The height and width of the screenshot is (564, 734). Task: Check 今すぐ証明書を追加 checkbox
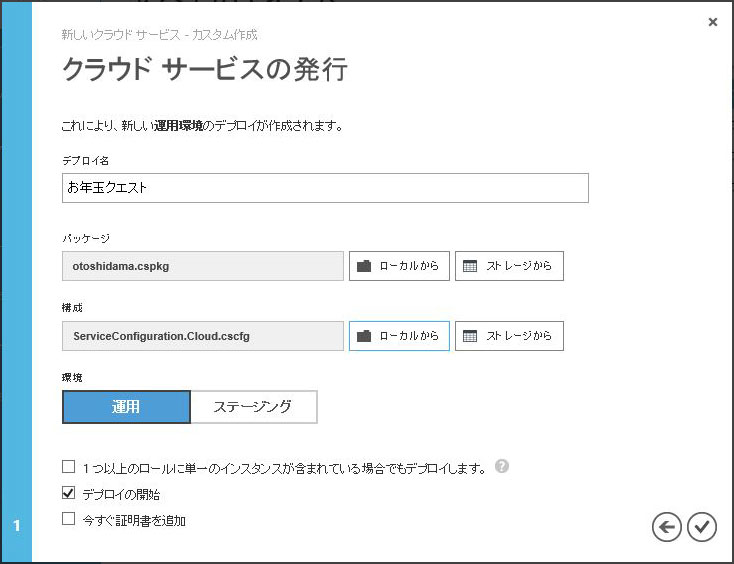point(68,519)
